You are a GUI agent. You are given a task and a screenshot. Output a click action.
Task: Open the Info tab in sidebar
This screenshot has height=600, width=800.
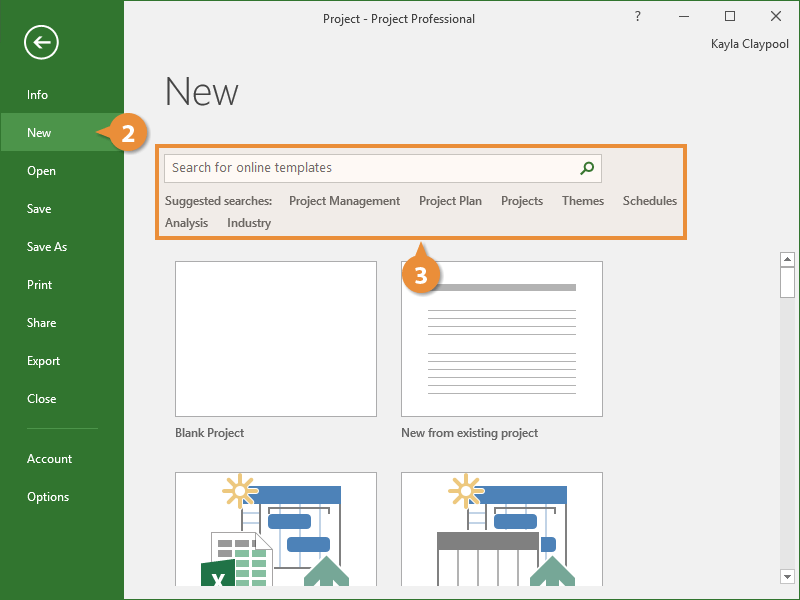(37, 95)
